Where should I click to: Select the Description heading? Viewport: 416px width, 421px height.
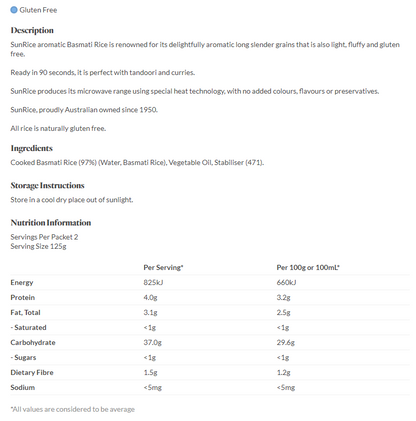click(x=32, y=30)
